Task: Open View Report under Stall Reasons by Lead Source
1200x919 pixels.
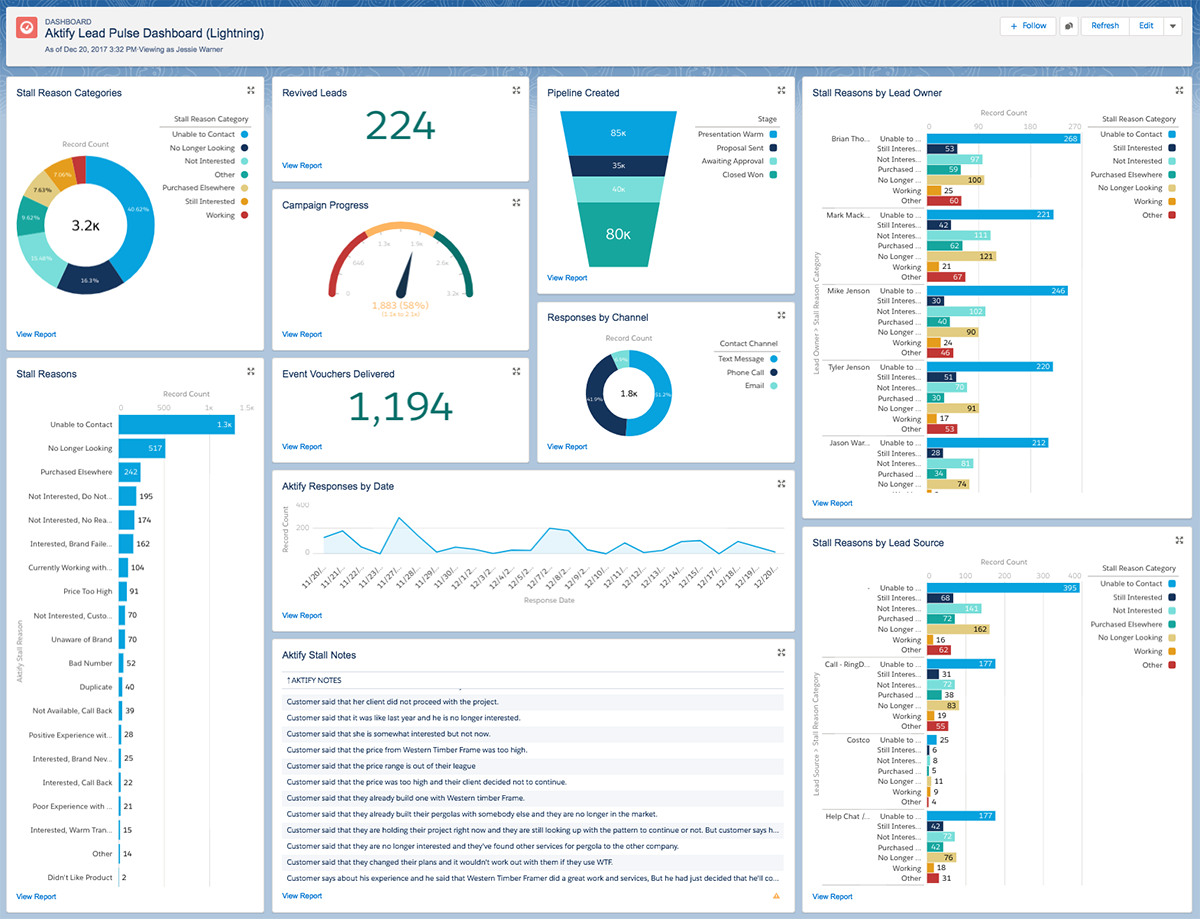Action: pyautogui.click(x=832, y=896)
